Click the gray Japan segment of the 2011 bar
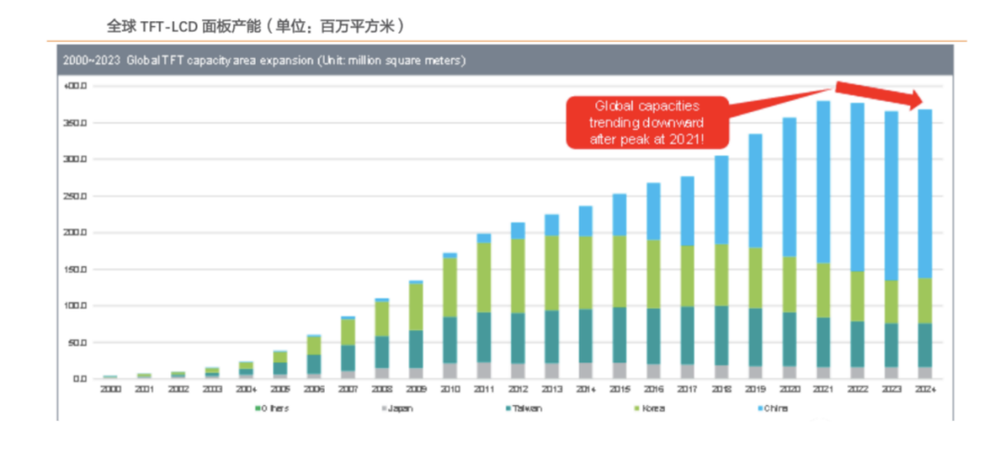 tap(483, 370)
